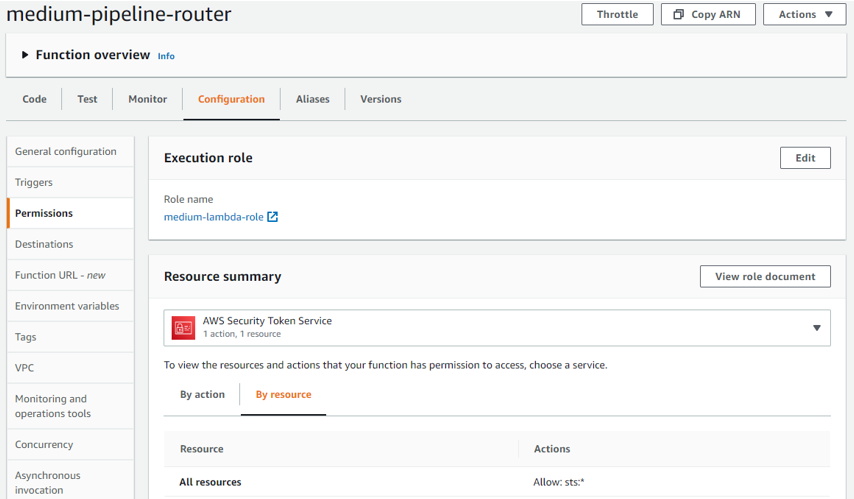This screenshot has width=854, height=499.
Task: Copy the function ARN
Action: [708, 15]
